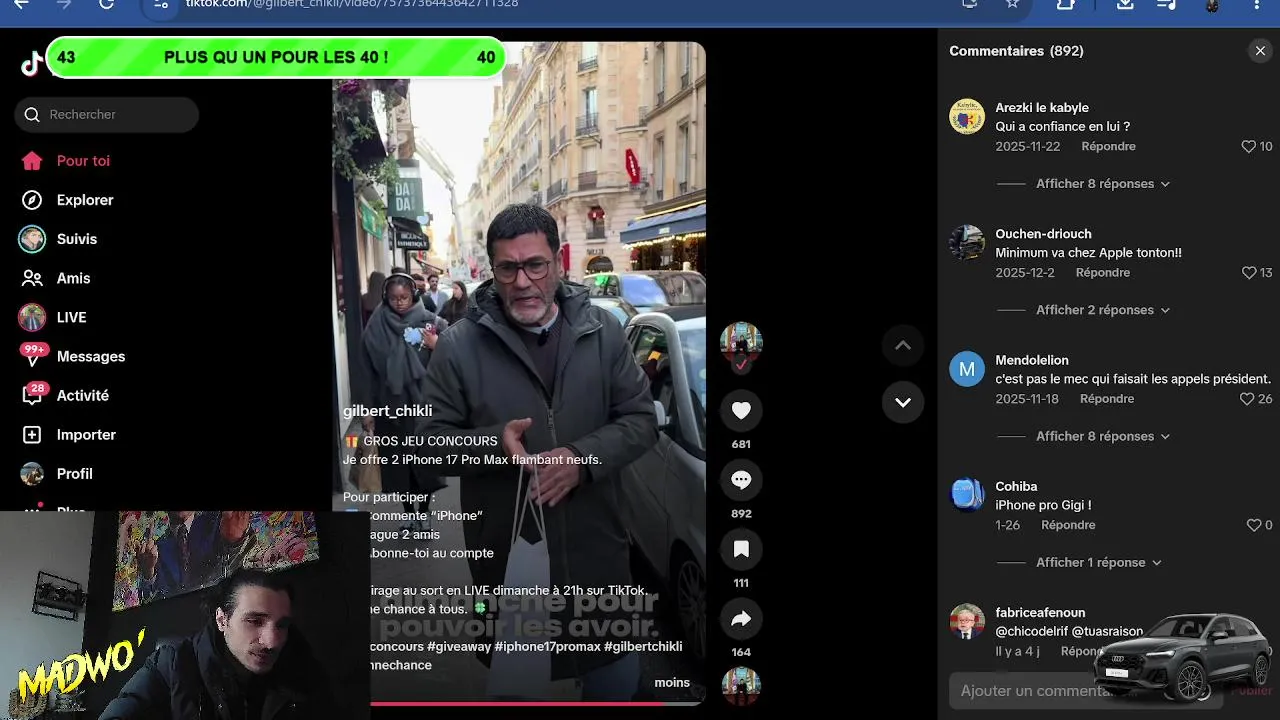Open the browser downloads icon
Image resolution: width=1280 pixels, height=720 pixels.
point(1125,4)
